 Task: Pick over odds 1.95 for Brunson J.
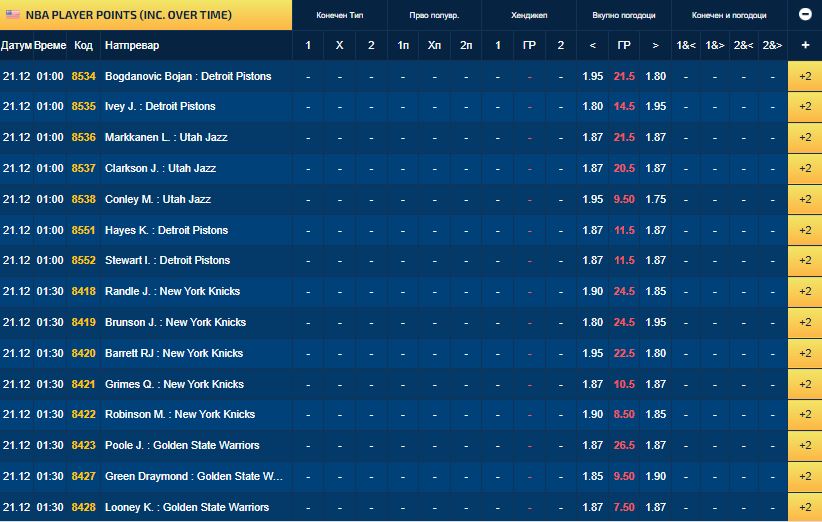point(656,322)
